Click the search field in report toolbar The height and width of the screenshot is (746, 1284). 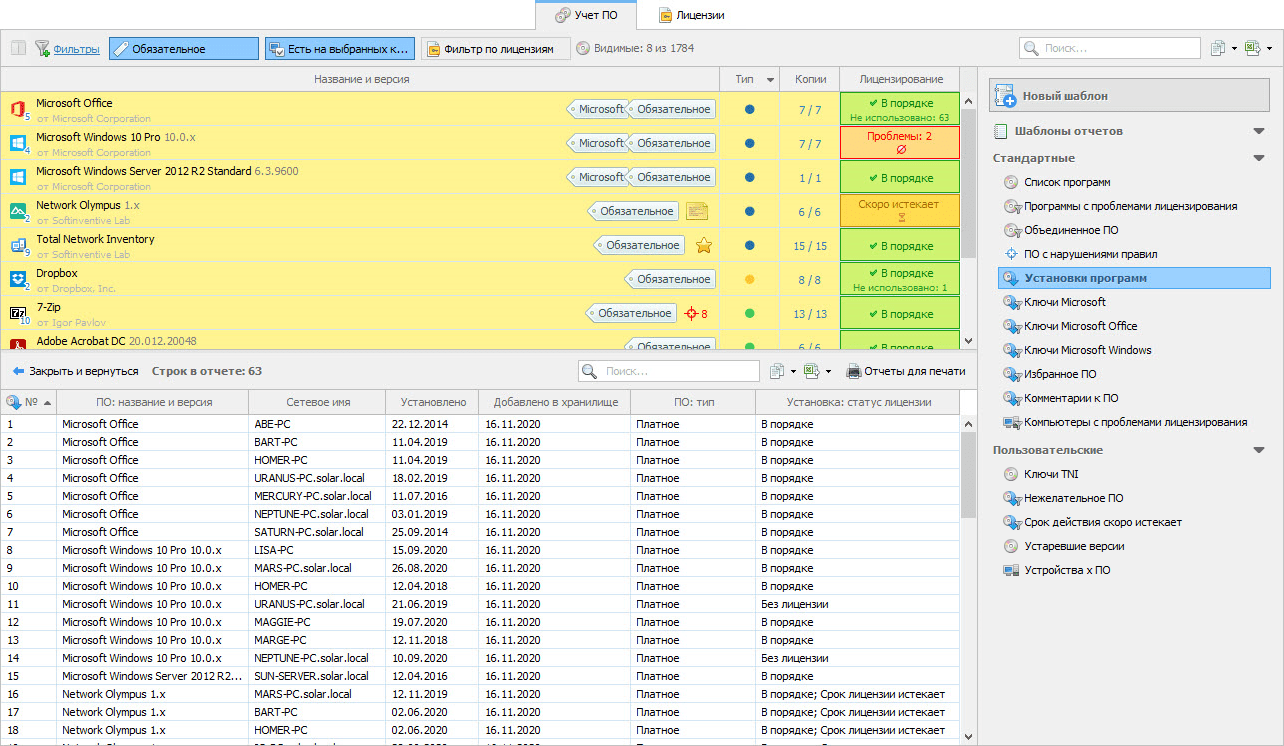pyautogui.click(x=669, y=371)
